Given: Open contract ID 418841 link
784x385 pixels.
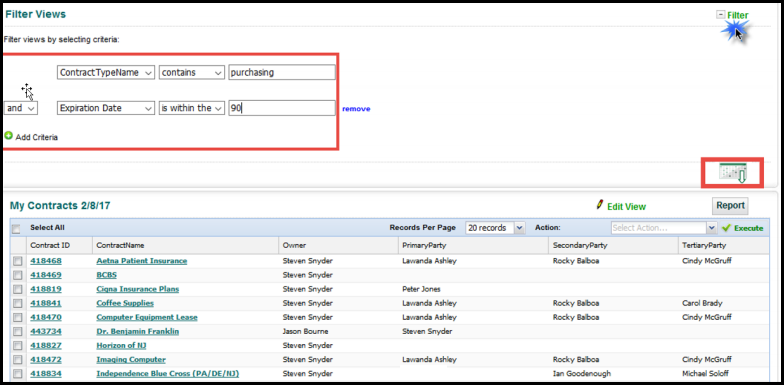Looking at the screenshot, I should [x=46, y=303].
